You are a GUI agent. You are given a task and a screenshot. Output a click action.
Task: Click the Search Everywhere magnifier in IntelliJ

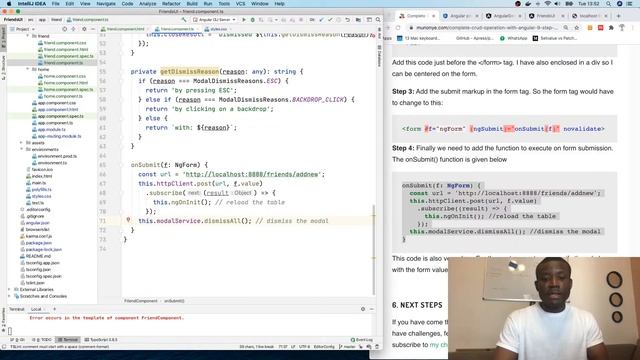click(378, 20)
